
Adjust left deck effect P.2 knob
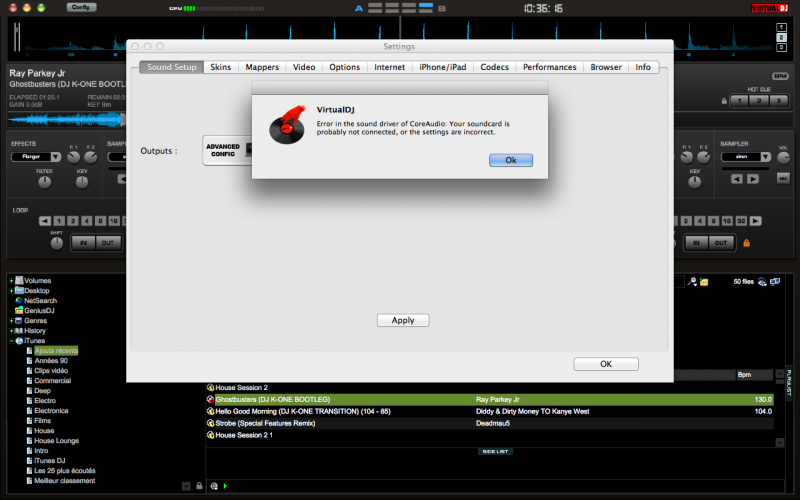point(90,157)
